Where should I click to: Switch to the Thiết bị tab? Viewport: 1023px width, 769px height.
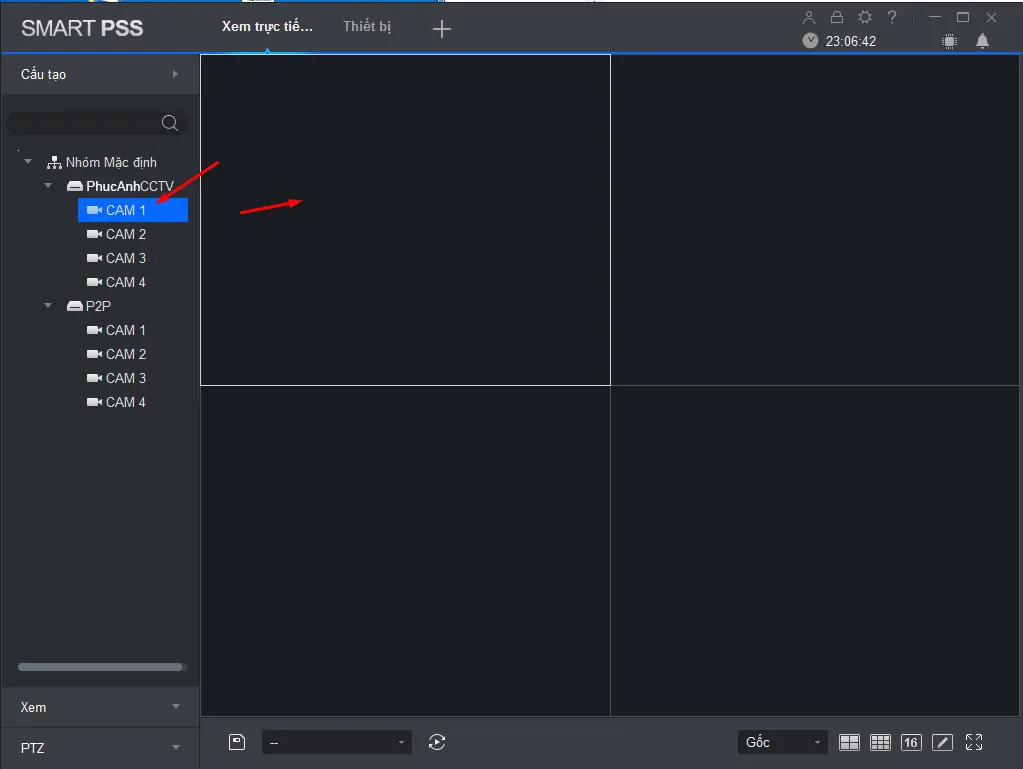(367, 27)
